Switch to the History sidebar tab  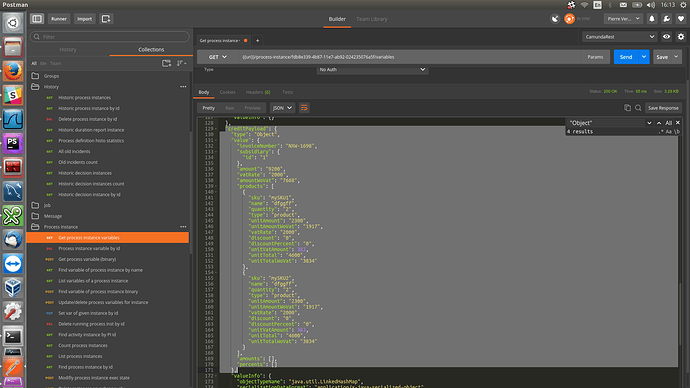[68, 50]
